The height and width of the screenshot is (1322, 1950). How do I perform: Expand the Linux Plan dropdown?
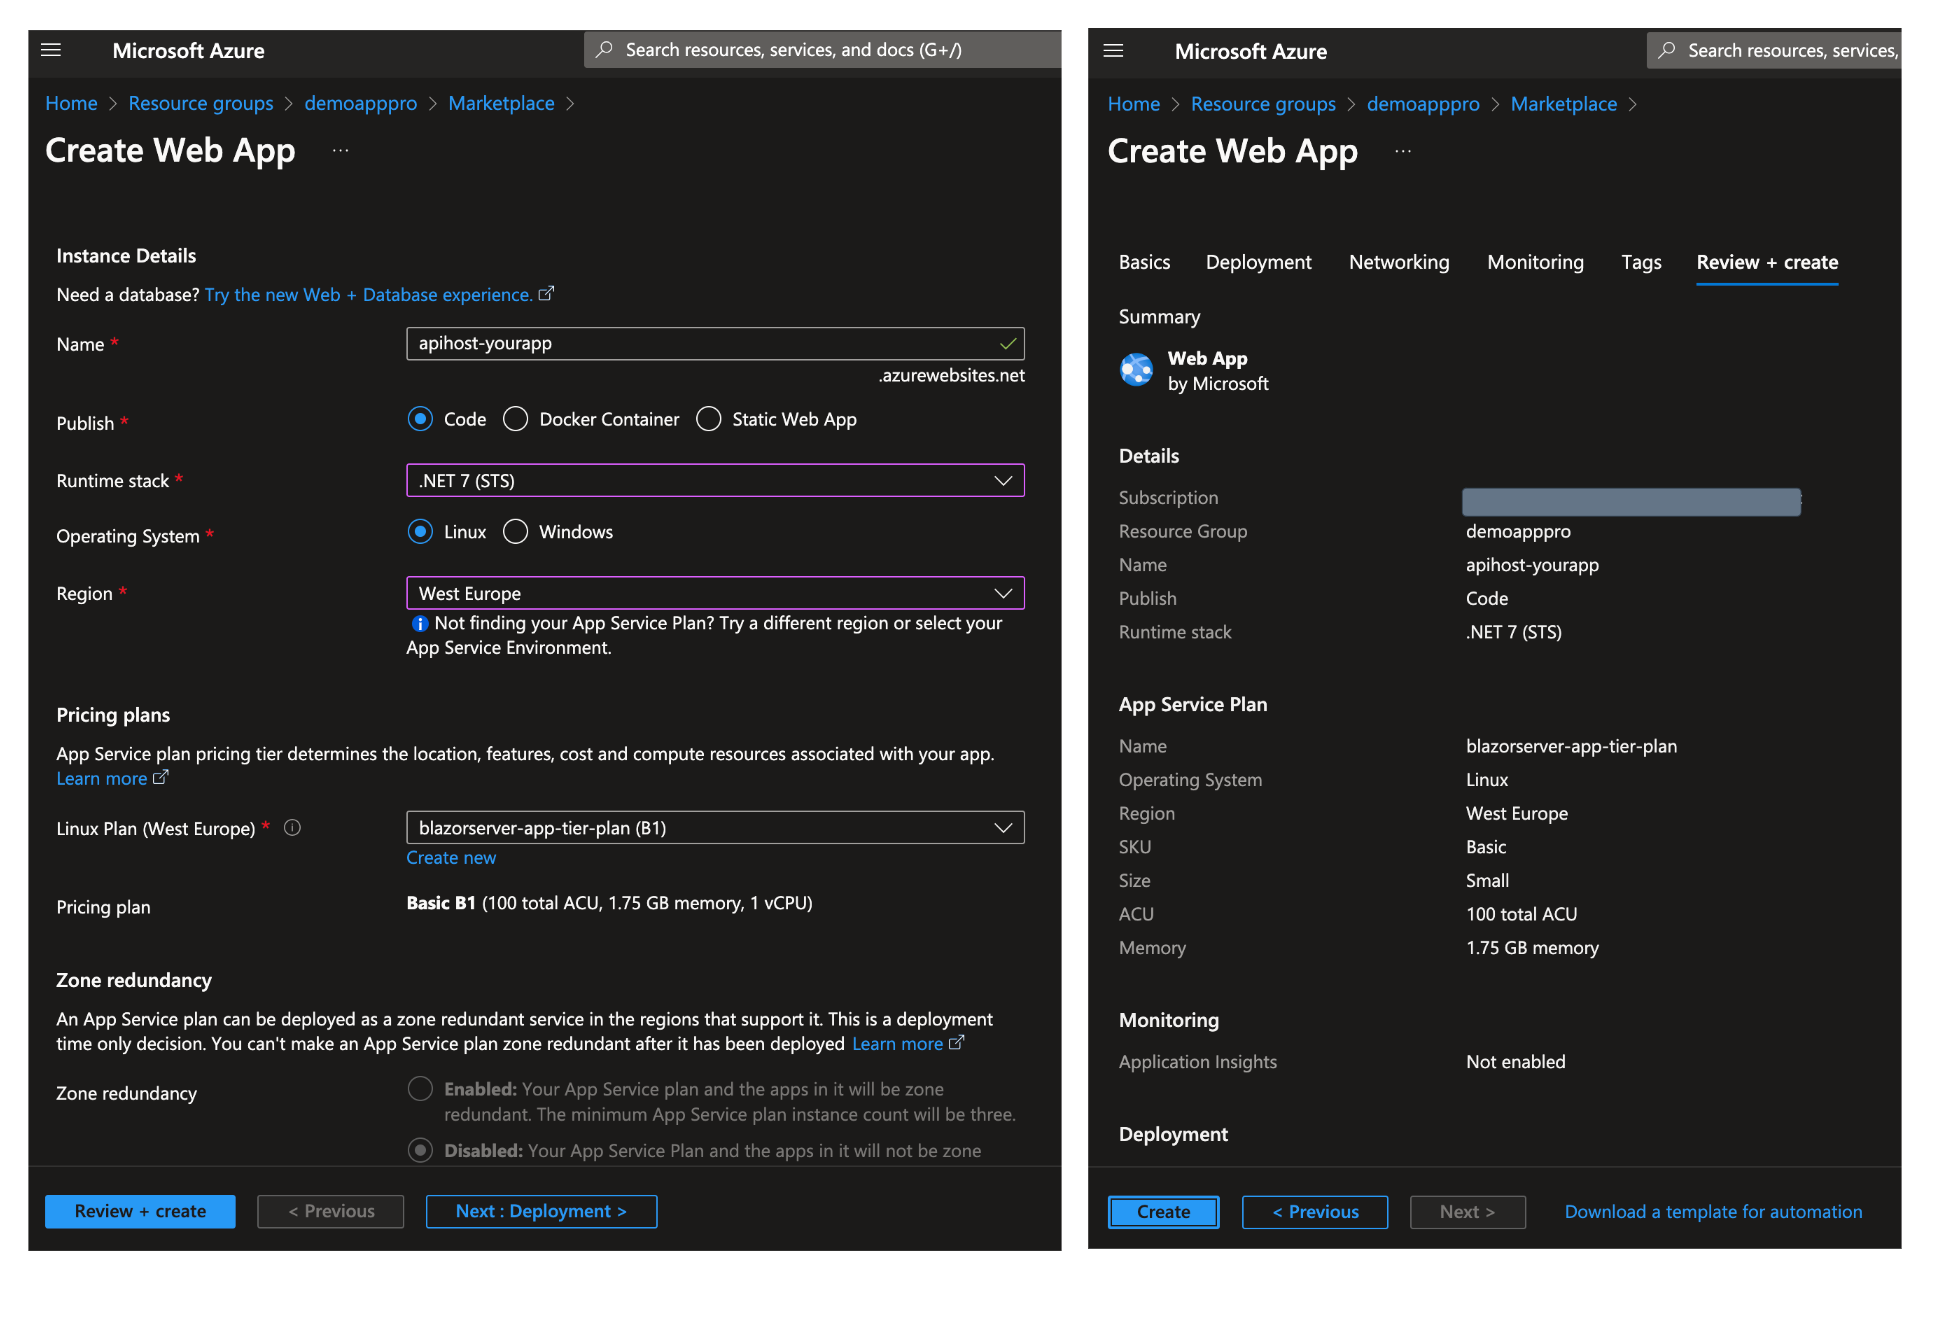click(x=715, y=828)
